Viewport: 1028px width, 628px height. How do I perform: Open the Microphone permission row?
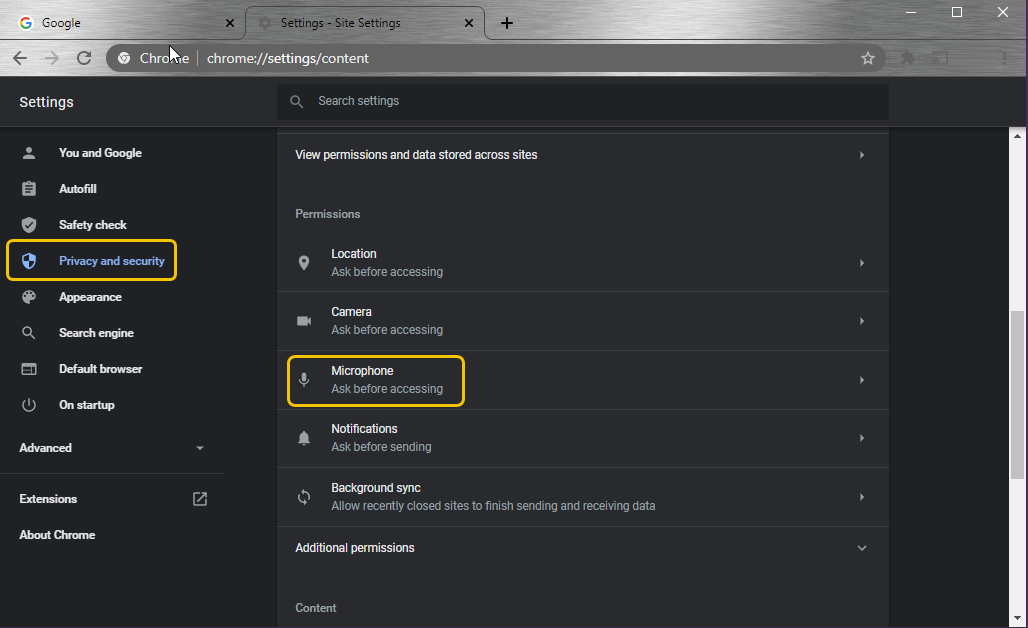pos(583,380)
